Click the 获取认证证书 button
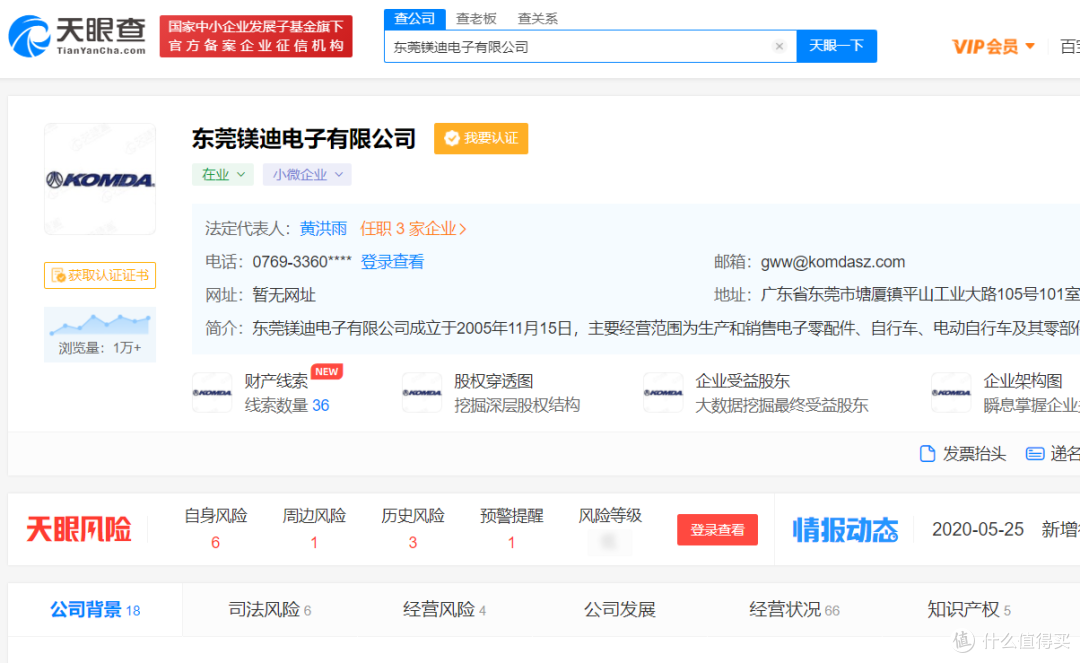 click(100, 275)
